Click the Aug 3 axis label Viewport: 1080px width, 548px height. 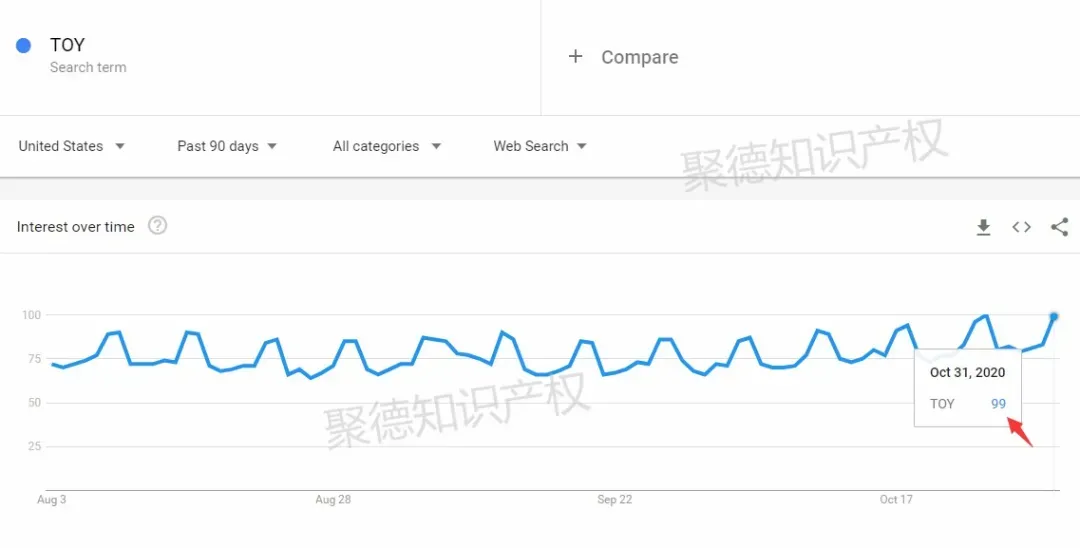[x=52, y=500]
